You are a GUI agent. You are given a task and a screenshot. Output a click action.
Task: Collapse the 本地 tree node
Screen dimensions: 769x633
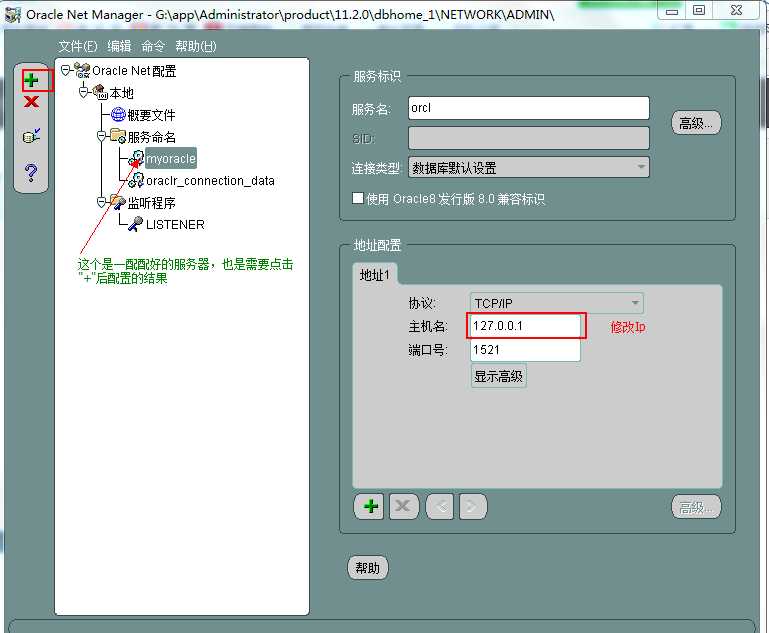pyautogui.click(x=83, y=92)
